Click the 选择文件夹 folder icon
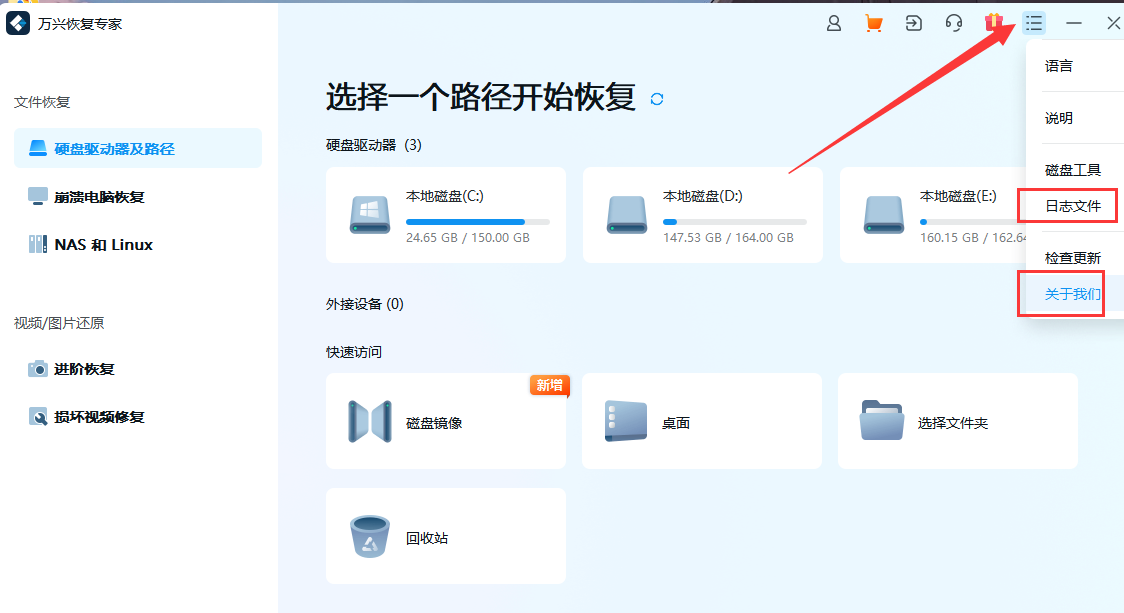 coord(882,420)
